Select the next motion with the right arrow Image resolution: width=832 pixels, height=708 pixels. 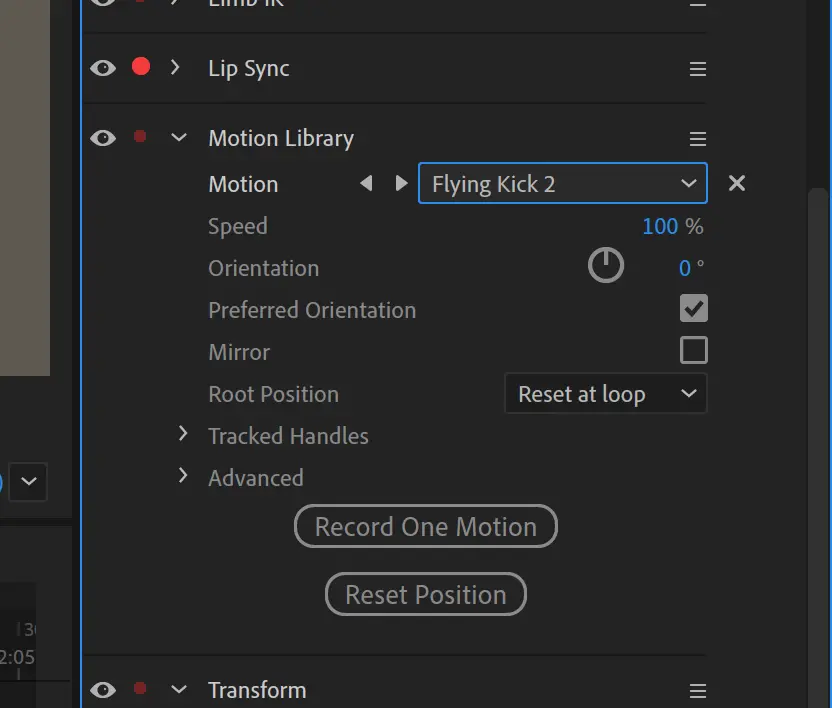pos(401,183)
